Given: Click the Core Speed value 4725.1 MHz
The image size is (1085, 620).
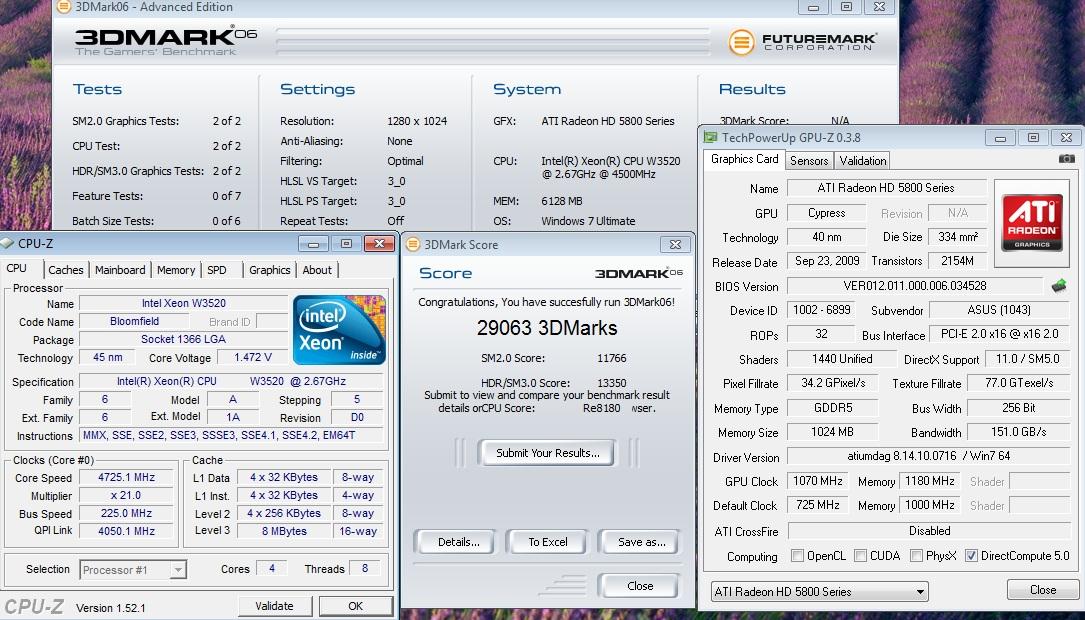Looking at the screenshot, I should pos(127,477).
